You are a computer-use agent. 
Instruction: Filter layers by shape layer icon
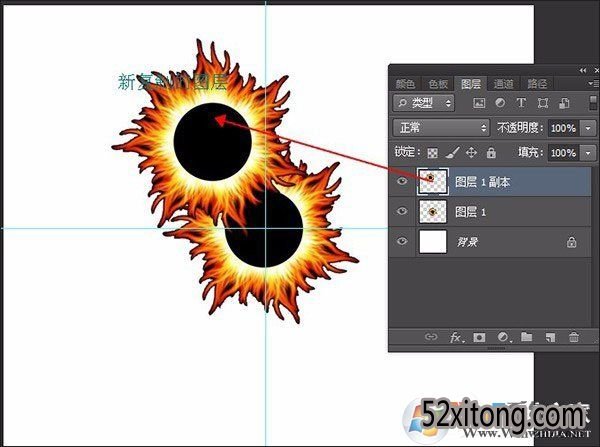click(543, 103)
